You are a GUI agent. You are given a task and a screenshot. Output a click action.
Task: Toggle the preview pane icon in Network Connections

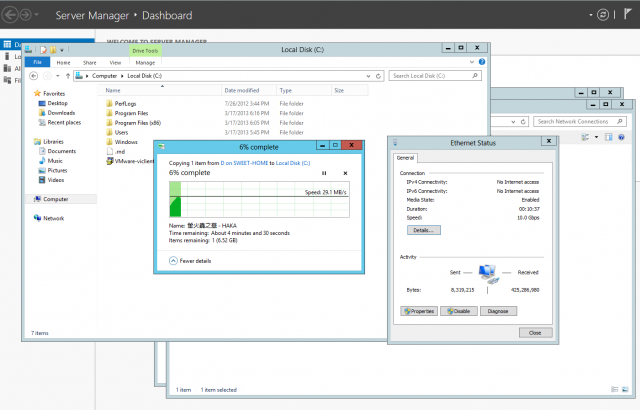click(x=609, y=137)
